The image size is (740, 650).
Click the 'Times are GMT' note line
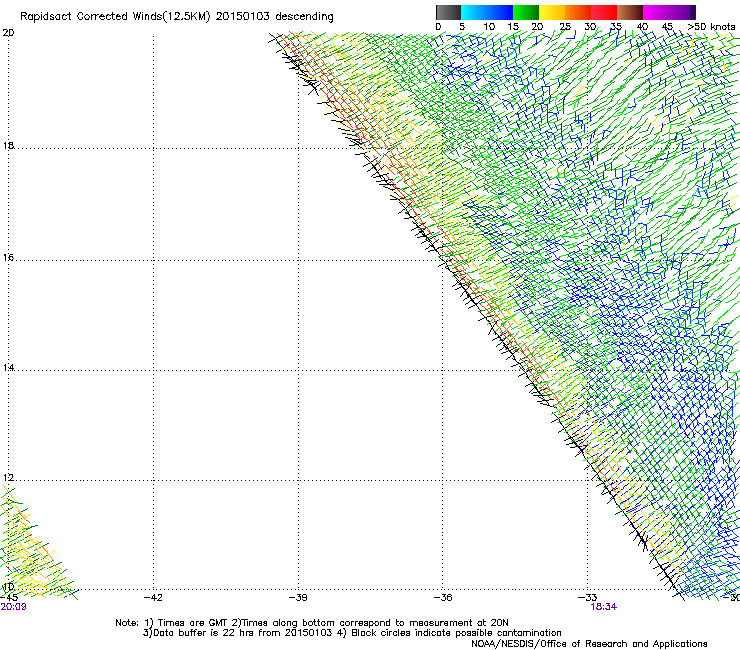coord(312,623)
